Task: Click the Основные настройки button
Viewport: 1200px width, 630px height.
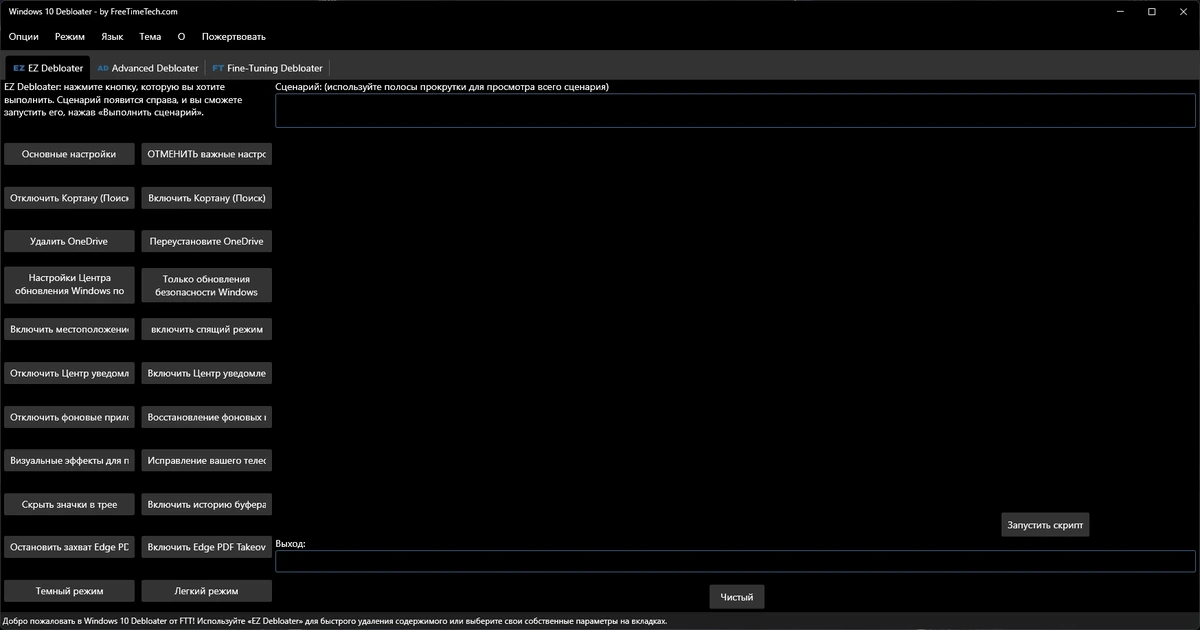Action: click(69, 154)
